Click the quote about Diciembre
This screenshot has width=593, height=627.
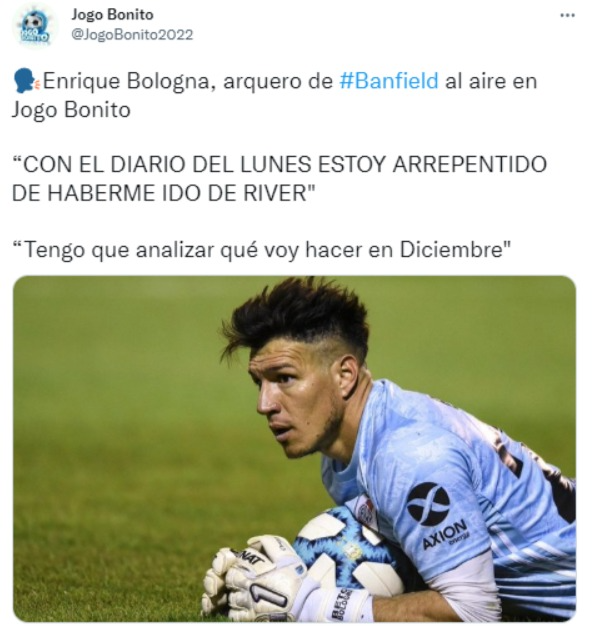pyautogui.click(x=262, y=251)
